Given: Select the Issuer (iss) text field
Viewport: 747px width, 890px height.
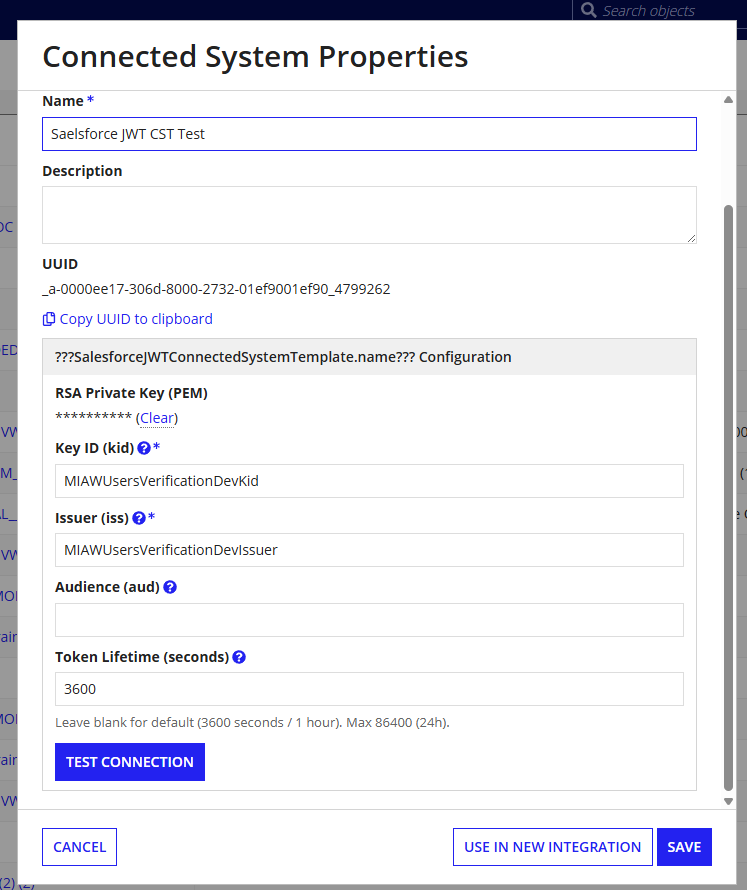Looking at the screenshot, I should [x=370, y=550].
